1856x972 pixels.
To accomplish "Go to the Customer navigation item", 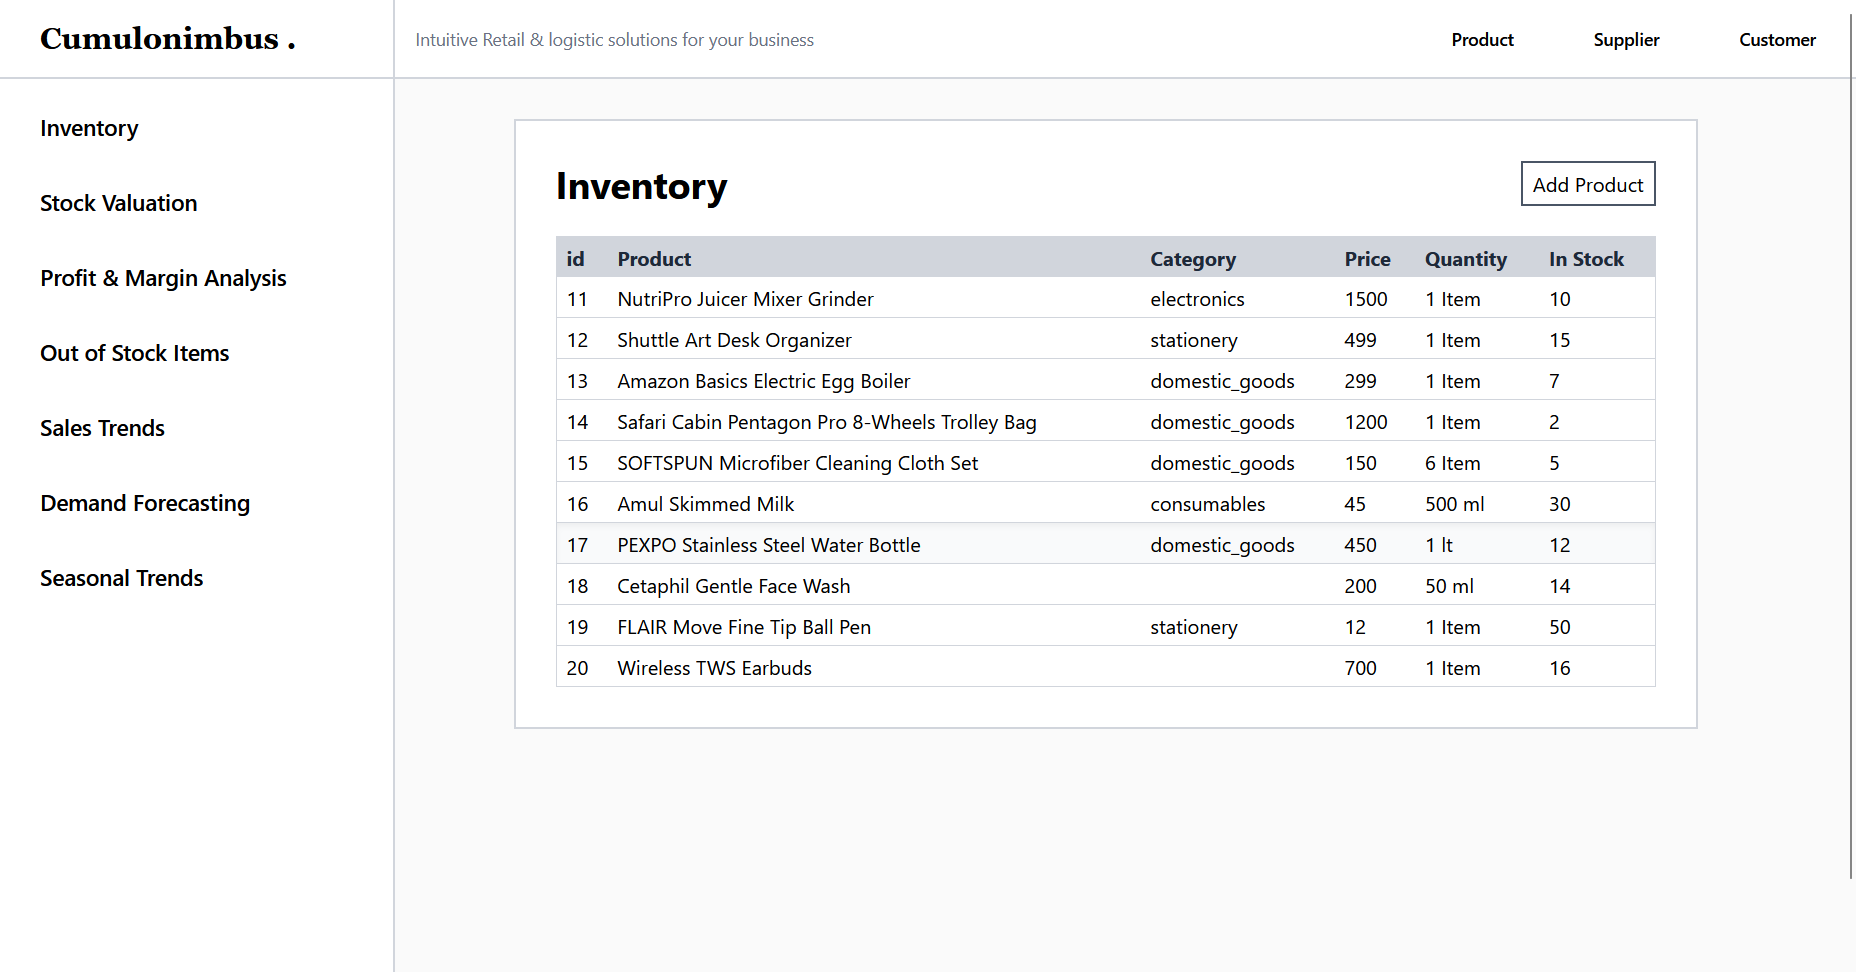I will (x=1777, y=40).
